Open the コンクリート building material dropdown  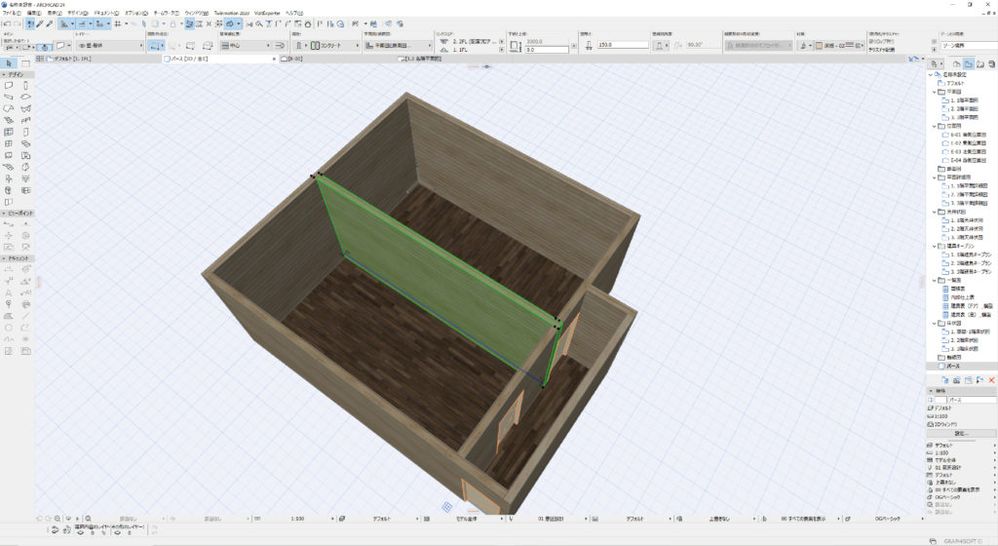click(330, 45)
